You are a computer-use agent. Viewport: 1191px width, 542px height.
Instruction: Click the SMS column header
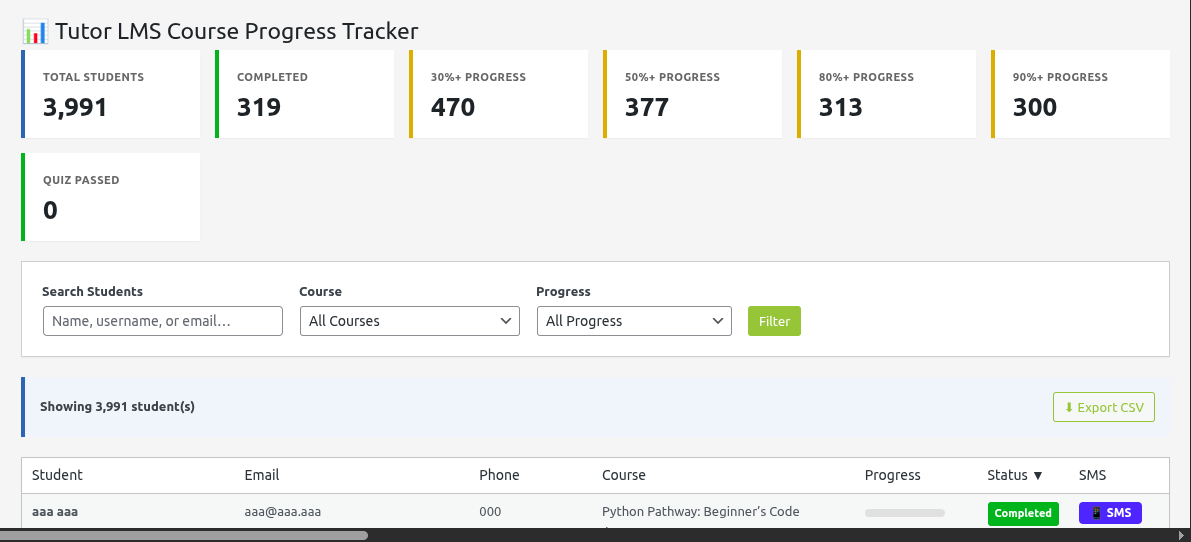click(x=1092, y=475)
